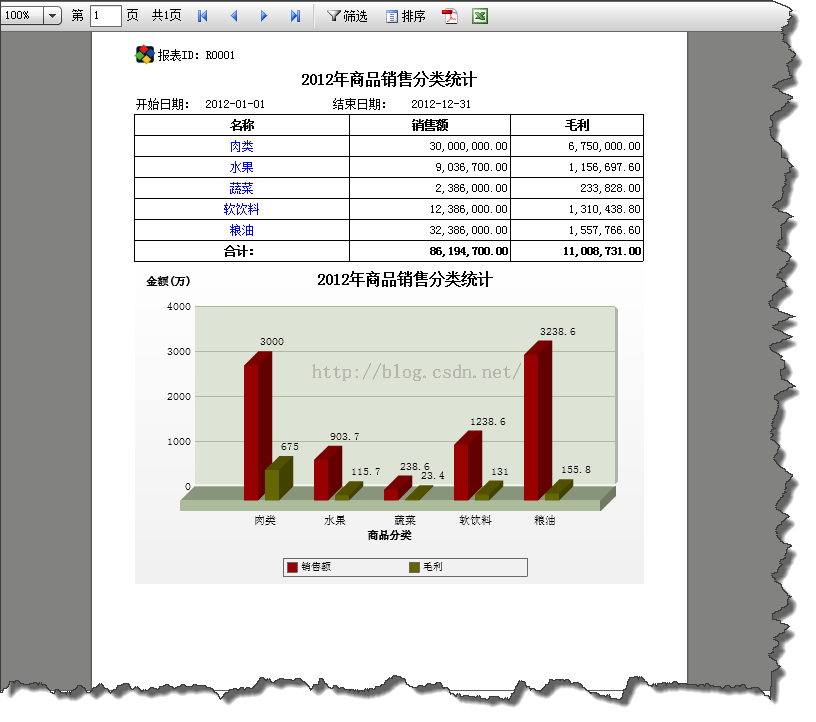The width and height of the screenshot is (816, 722).
Task: Jump to last page icon
Action: (295, 16)
